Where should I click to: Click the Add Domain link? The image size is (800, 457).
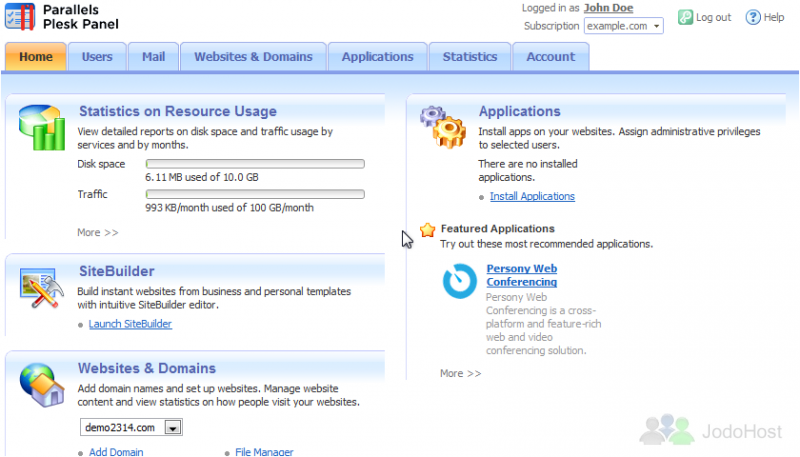pyautogui.click(x=116, y=452)
